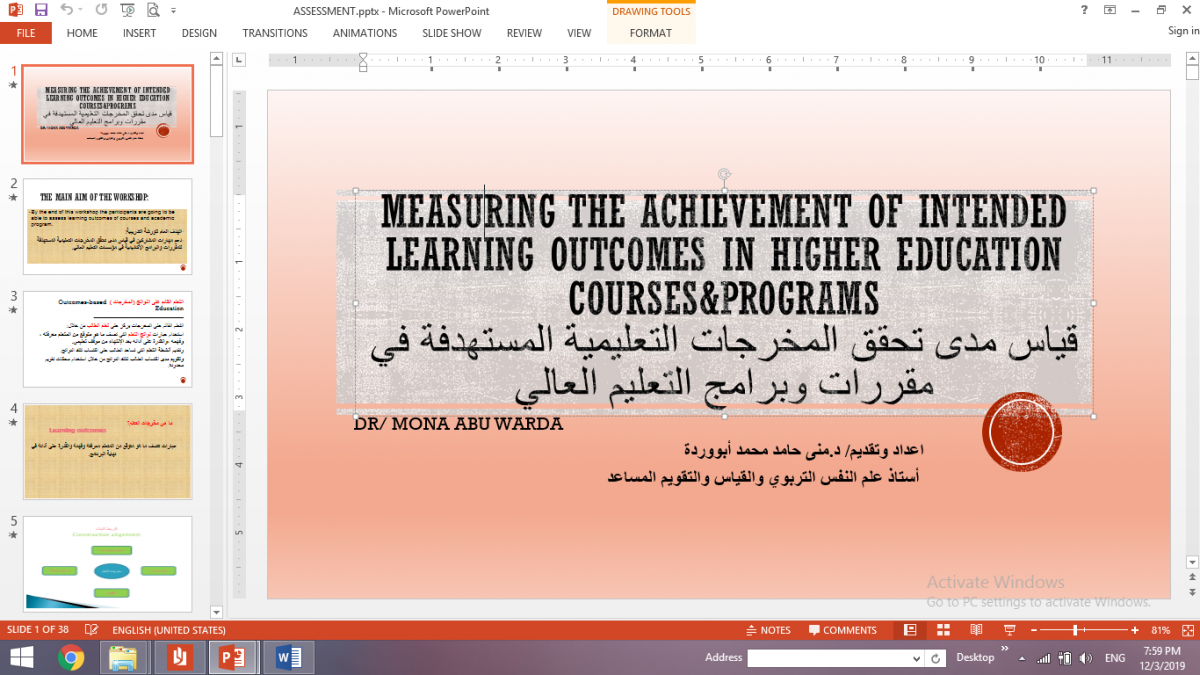The width and height of the screenshot is (1200, 675).
Task: Click the zoom in plus button
Action: 1133,631
